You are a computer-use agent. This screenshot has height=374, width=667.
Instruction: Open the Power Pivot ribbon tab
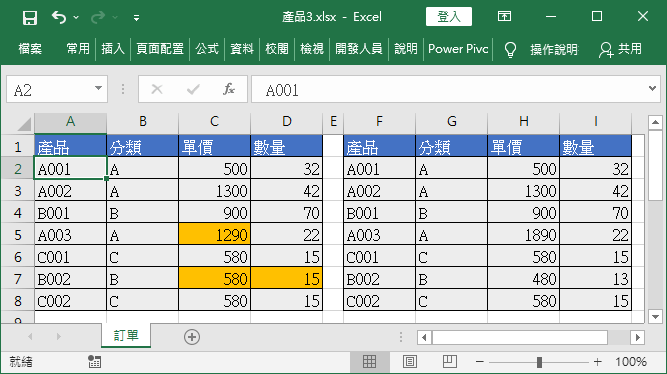tap(458, 49)
